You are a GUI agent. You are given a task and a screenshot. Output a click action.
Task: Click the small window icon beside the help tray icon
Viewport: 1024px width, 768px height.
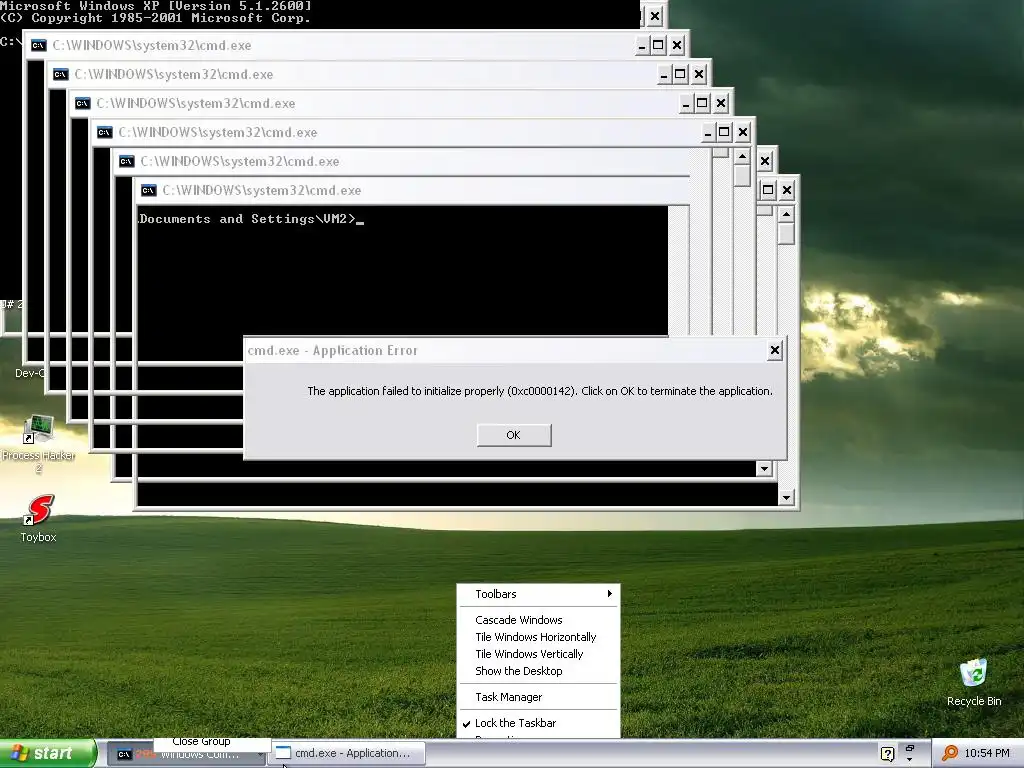click(x=909, y=748)
